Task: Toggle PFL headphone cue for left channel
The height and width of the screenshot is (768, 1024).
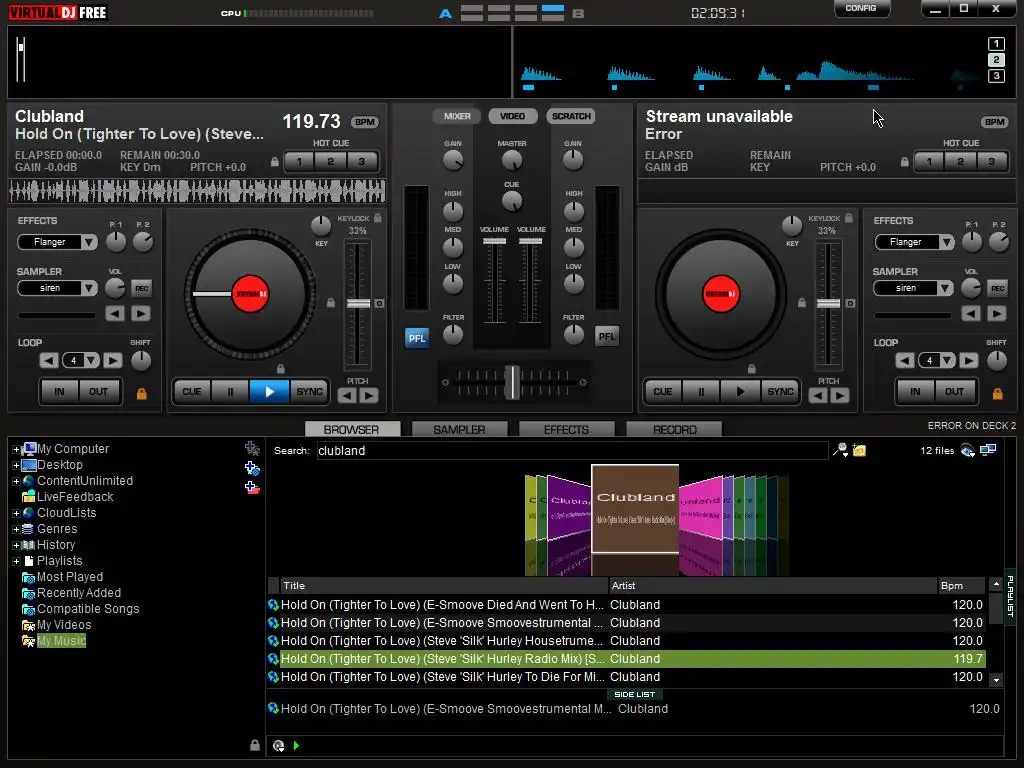Action: pyautogui.click(x=417, y=338)
